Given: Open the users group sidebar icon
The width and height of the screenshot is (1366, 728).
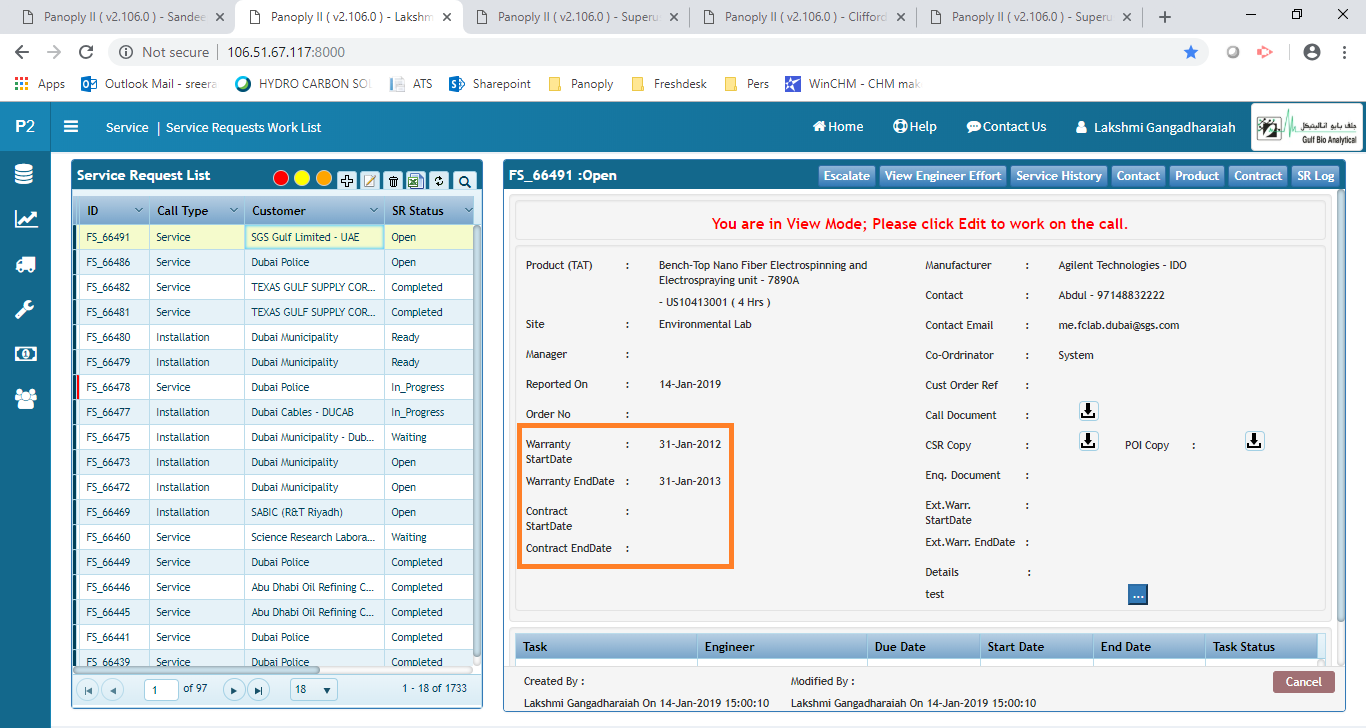Looking at the screenshot, I should tap(25, 398).
